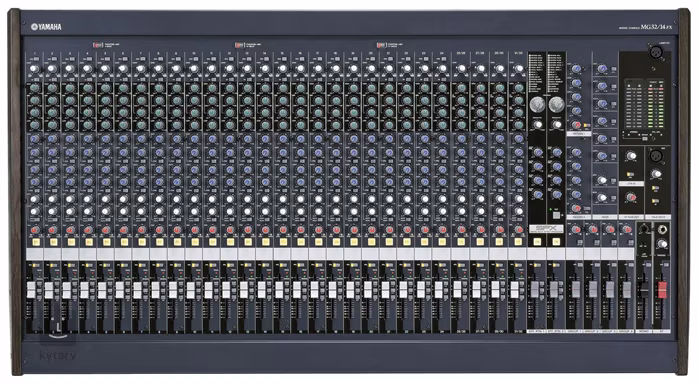Toggle the lower yellow talkback switch

click(655, 202)
